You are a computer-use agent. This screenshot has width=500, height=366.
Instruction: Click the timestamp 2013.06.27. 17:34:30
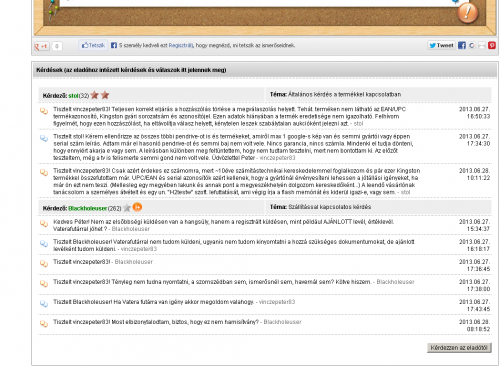pyautogui.click(x=474, y=140)
